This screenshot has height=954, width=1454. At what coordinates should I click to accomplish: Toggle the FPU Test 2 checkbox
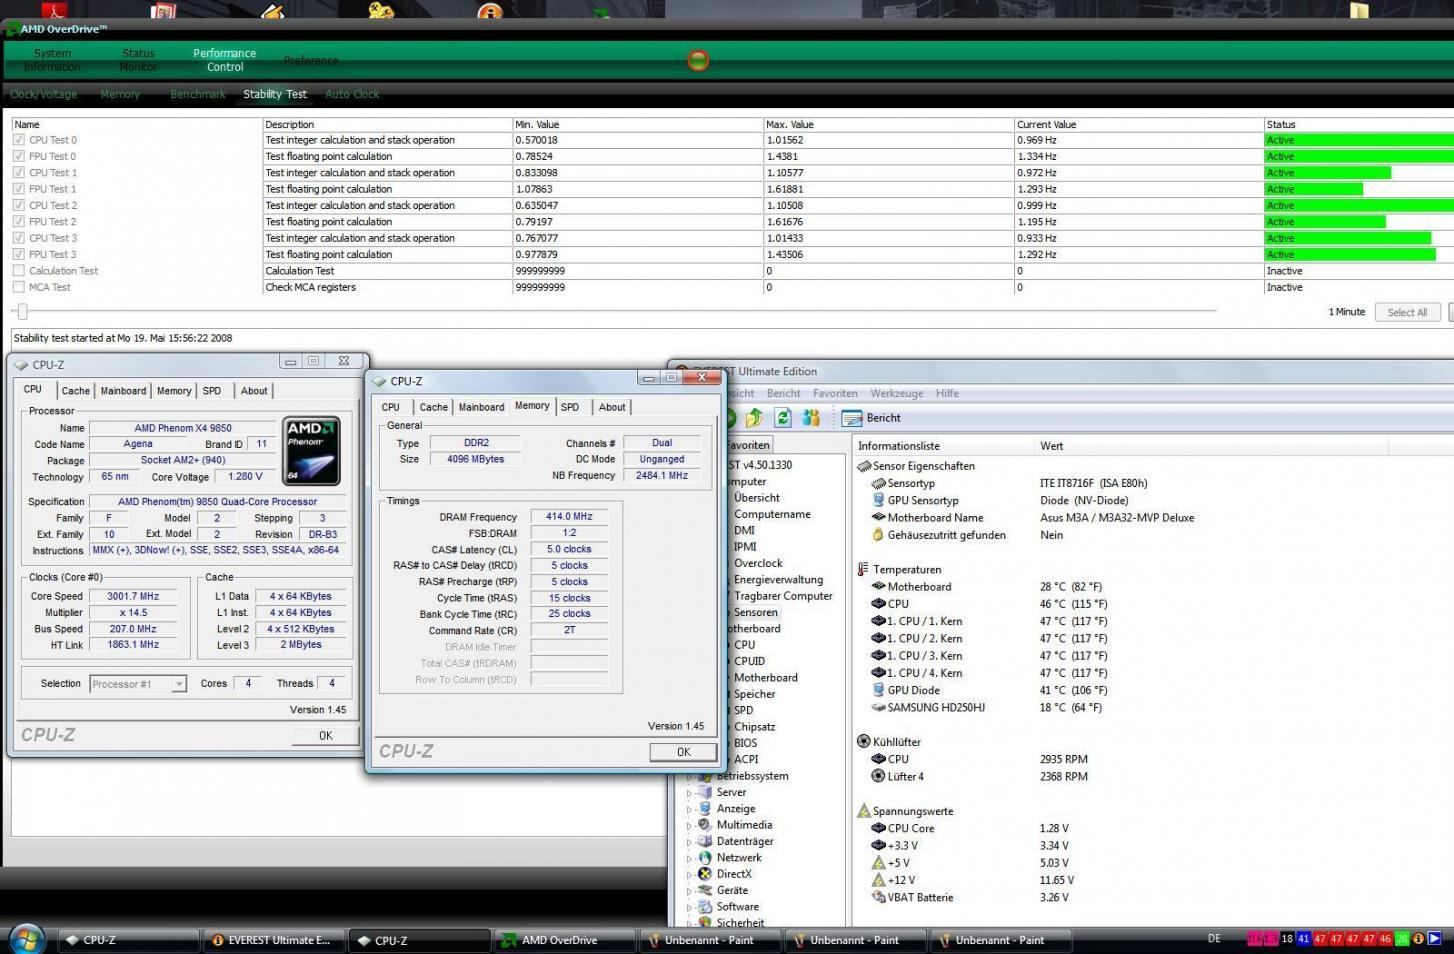pos(19,222)
